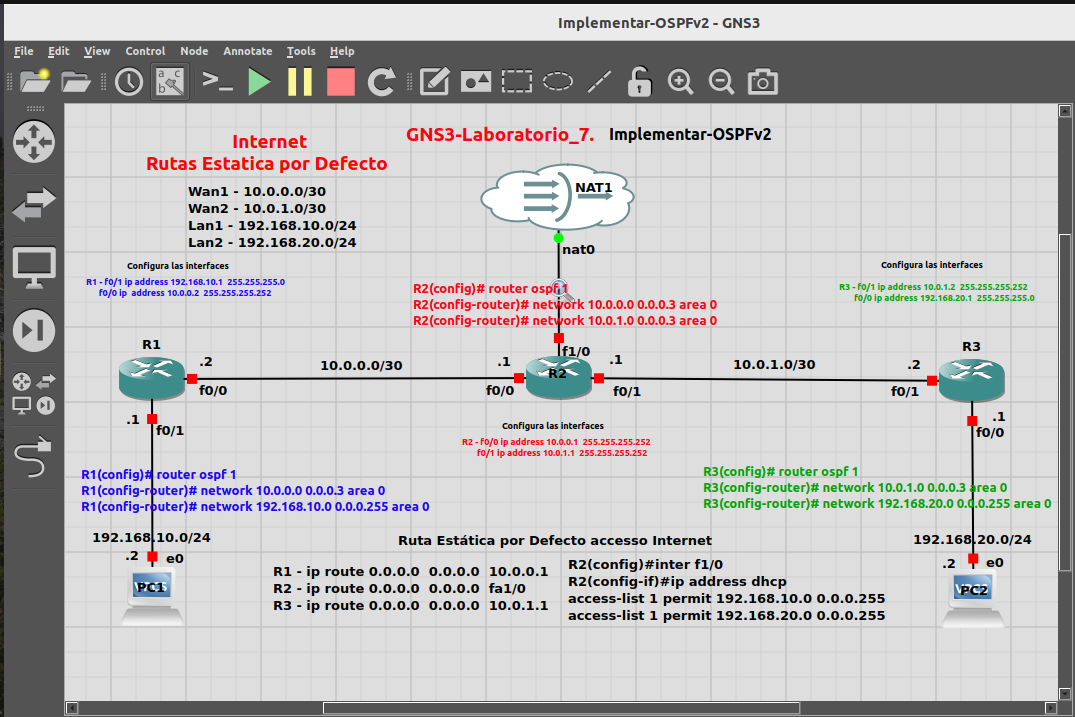Viewport: 1075px width, 717px height.
Task: Open console to all devices icon
Action: coord(217,82)
